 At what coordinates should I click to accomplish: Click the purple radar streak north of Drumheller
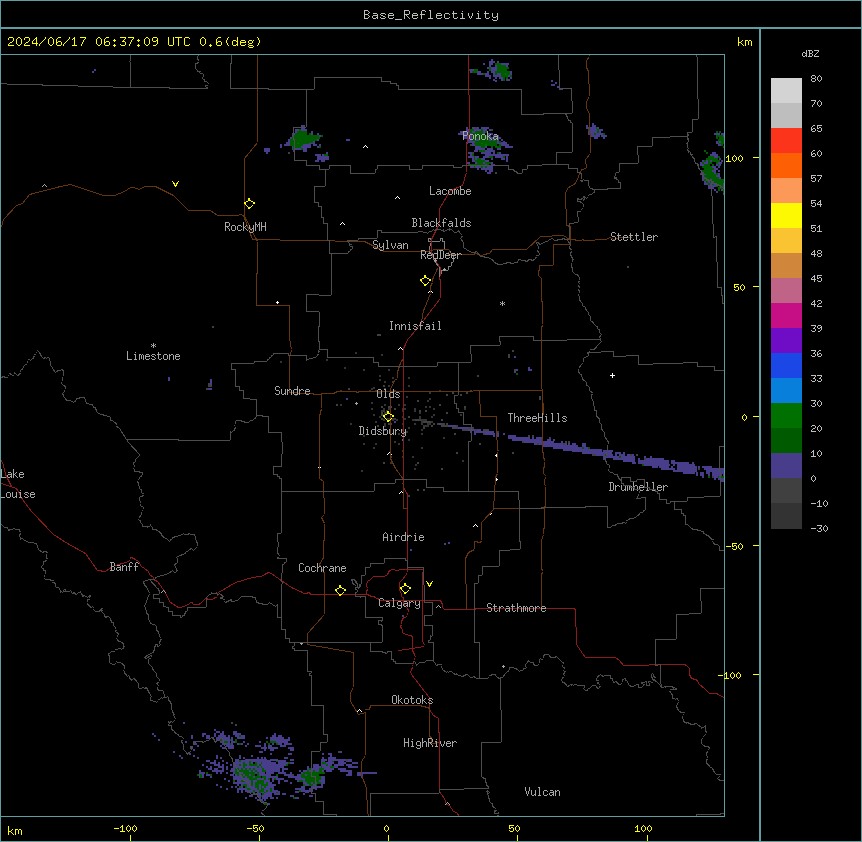click(x=583, y=448)
